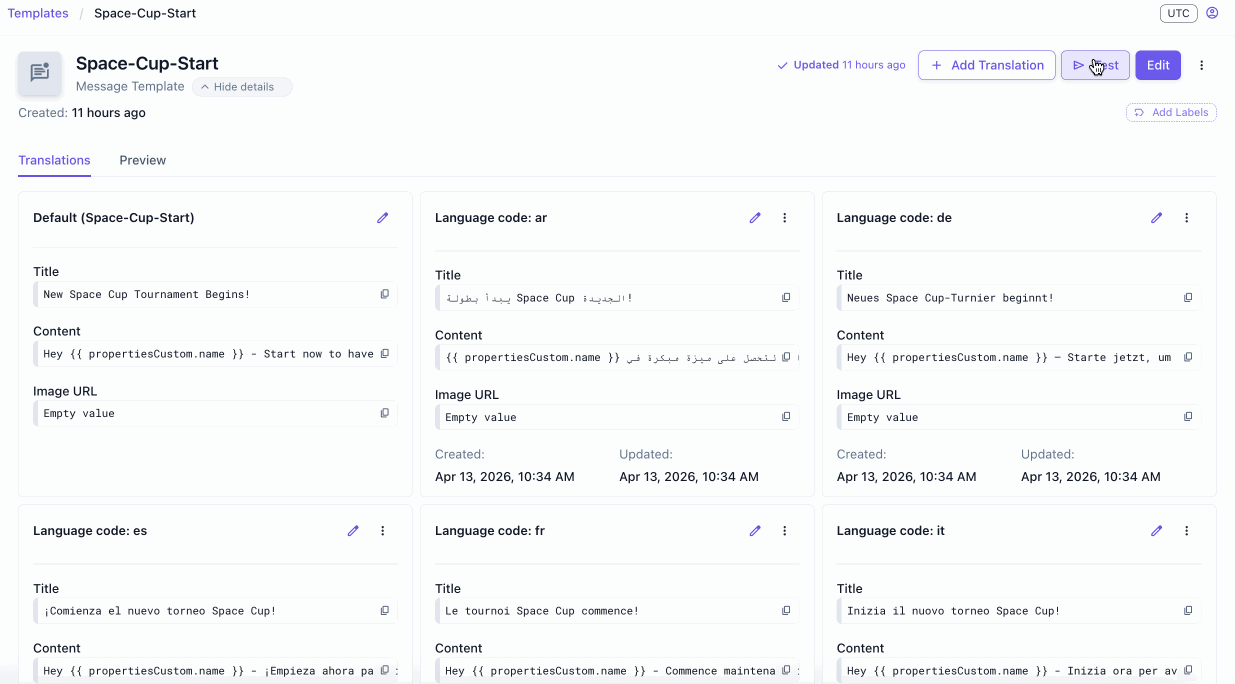This screenshot has width=1235, height=684.
Task: Click the user profile icon
Action: click(x=1212, y=13)
